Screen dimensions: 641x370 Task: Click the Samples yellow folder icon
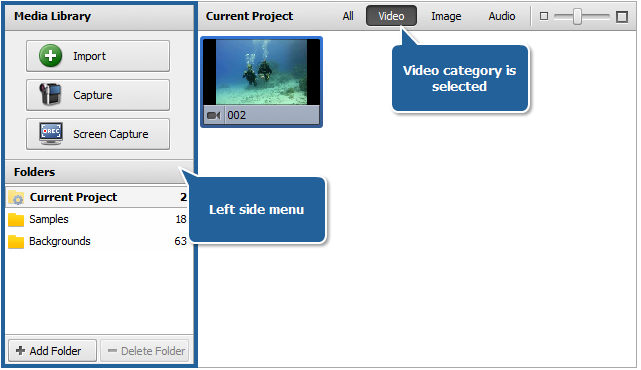point(16,220)
